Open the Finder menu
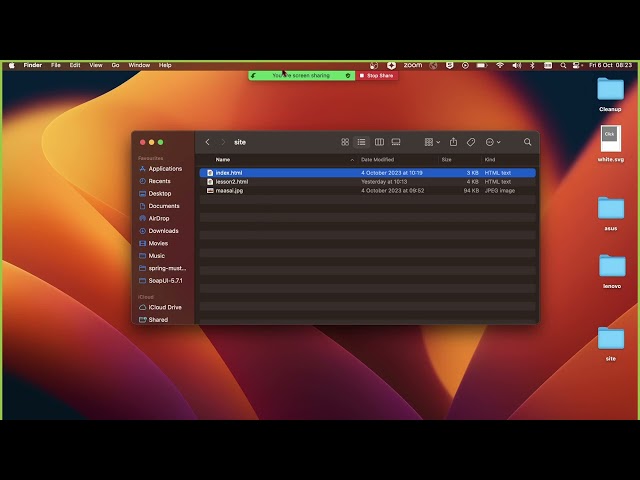Viewport: 640px width, 480px height. point(33,65)
